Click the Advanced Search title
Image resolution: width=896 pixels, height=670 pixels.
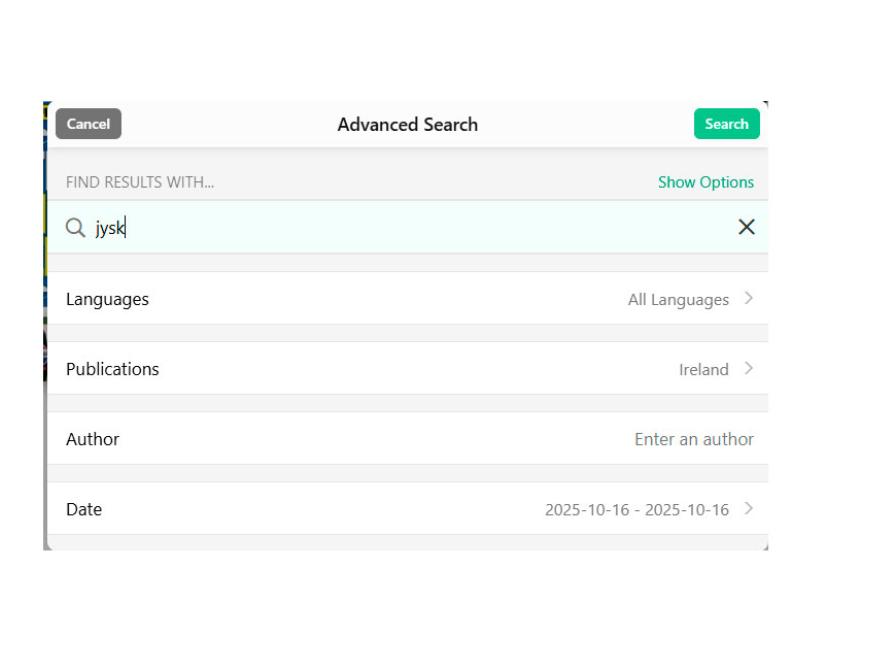[407, 124]
